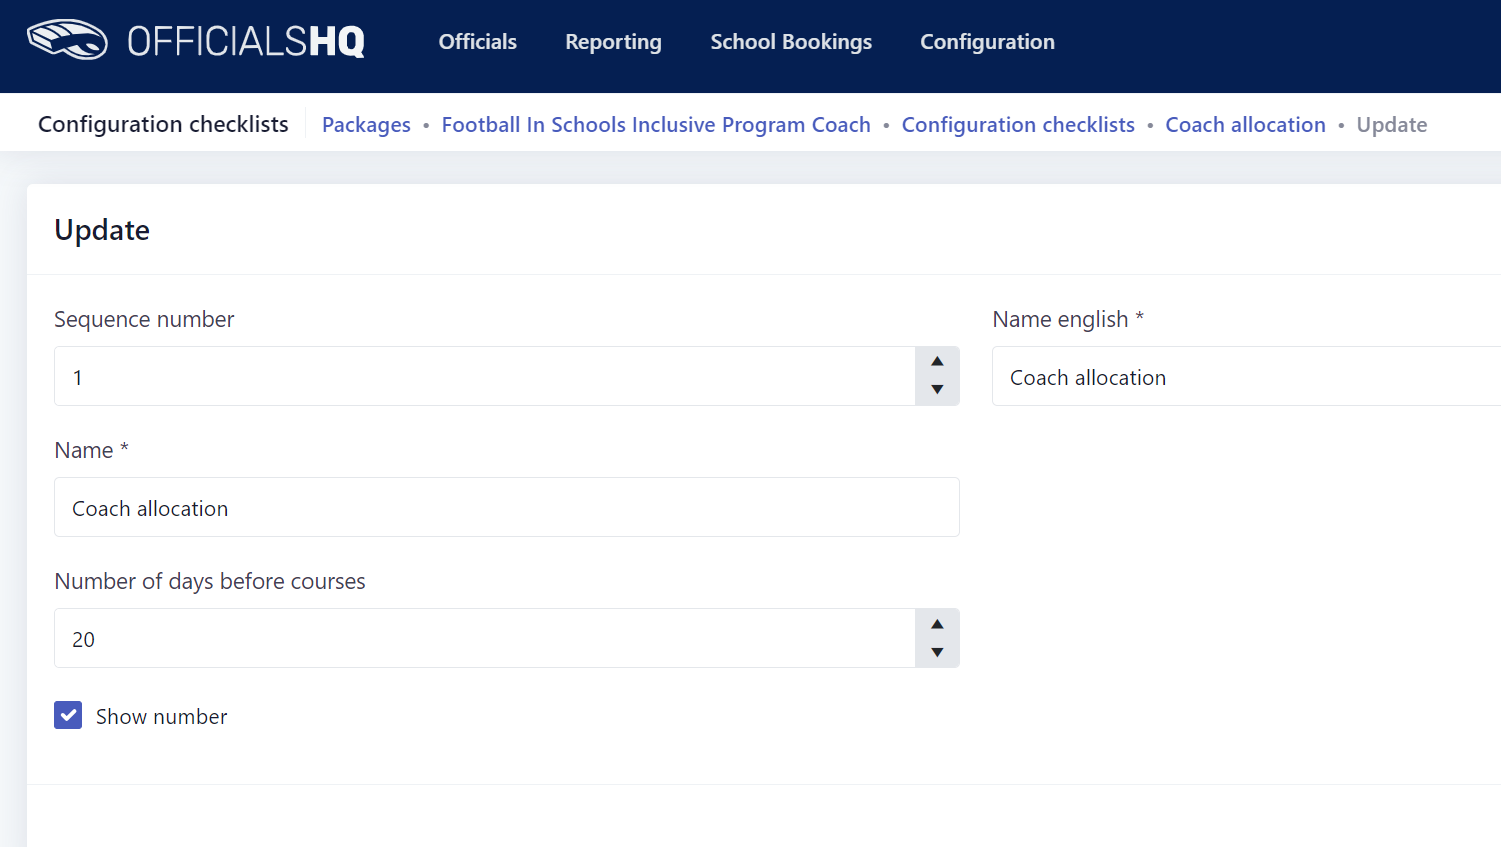Open the Configuration menu

click(x=987, y=42)
